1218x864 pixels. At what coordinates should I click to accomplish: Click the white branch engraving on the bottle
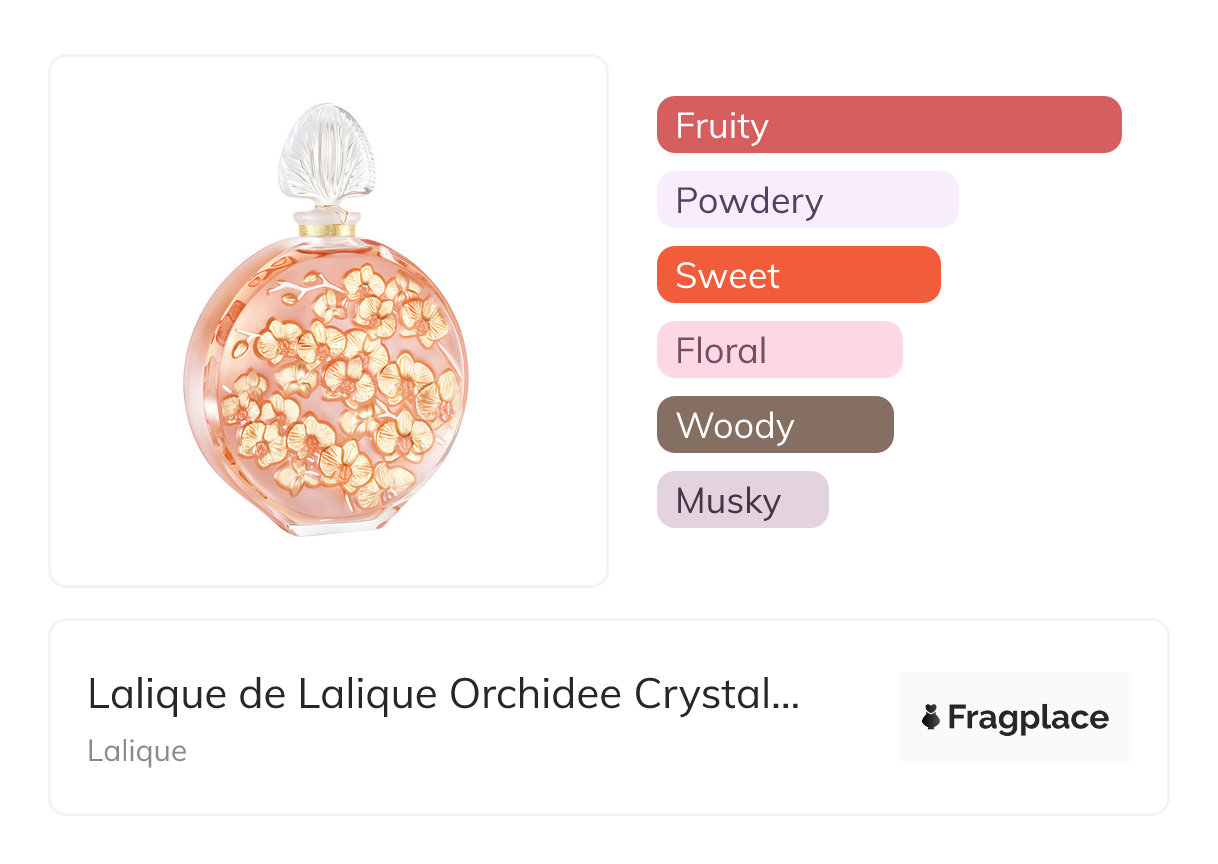click(x=290, y=291)
